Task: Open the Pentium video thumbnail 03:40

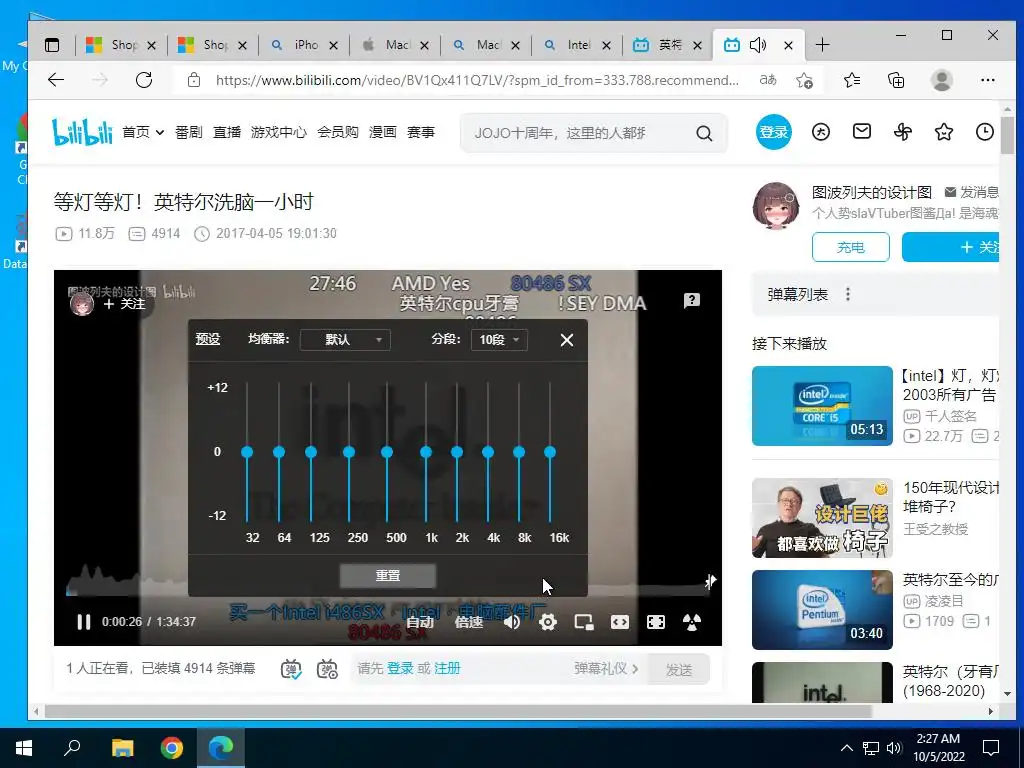Action: (x=822, y=610)
